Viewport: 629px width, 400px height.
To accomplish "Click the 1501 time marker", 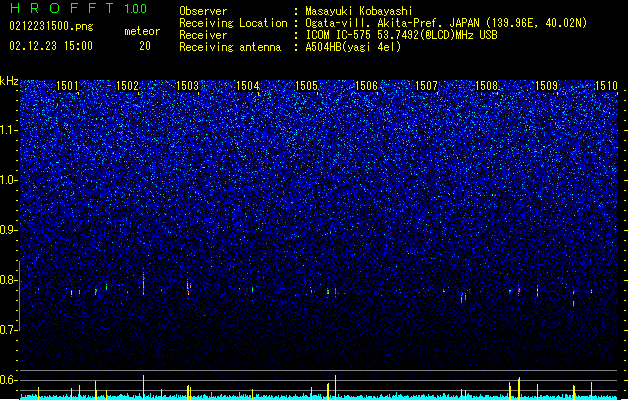I will 67,86.
